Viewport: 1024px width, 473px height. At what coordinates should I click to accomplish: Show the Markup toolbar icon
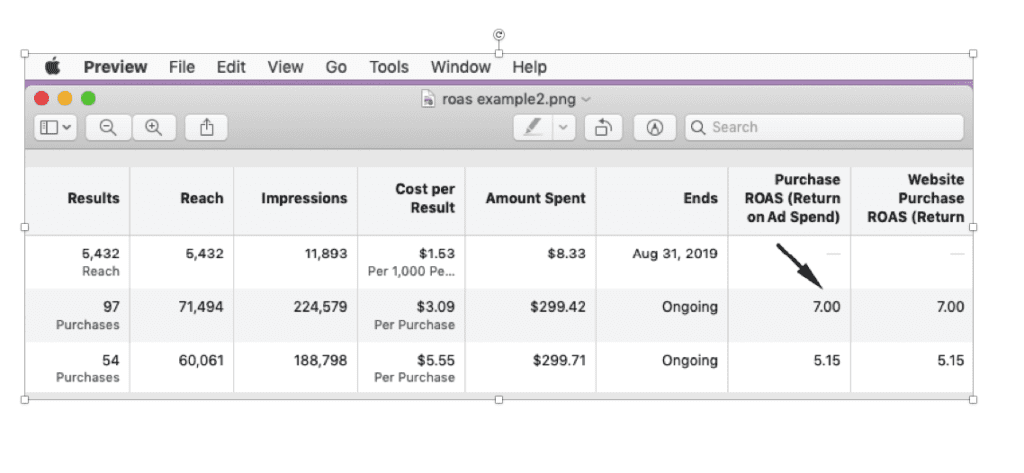click(x=655, y=127)
